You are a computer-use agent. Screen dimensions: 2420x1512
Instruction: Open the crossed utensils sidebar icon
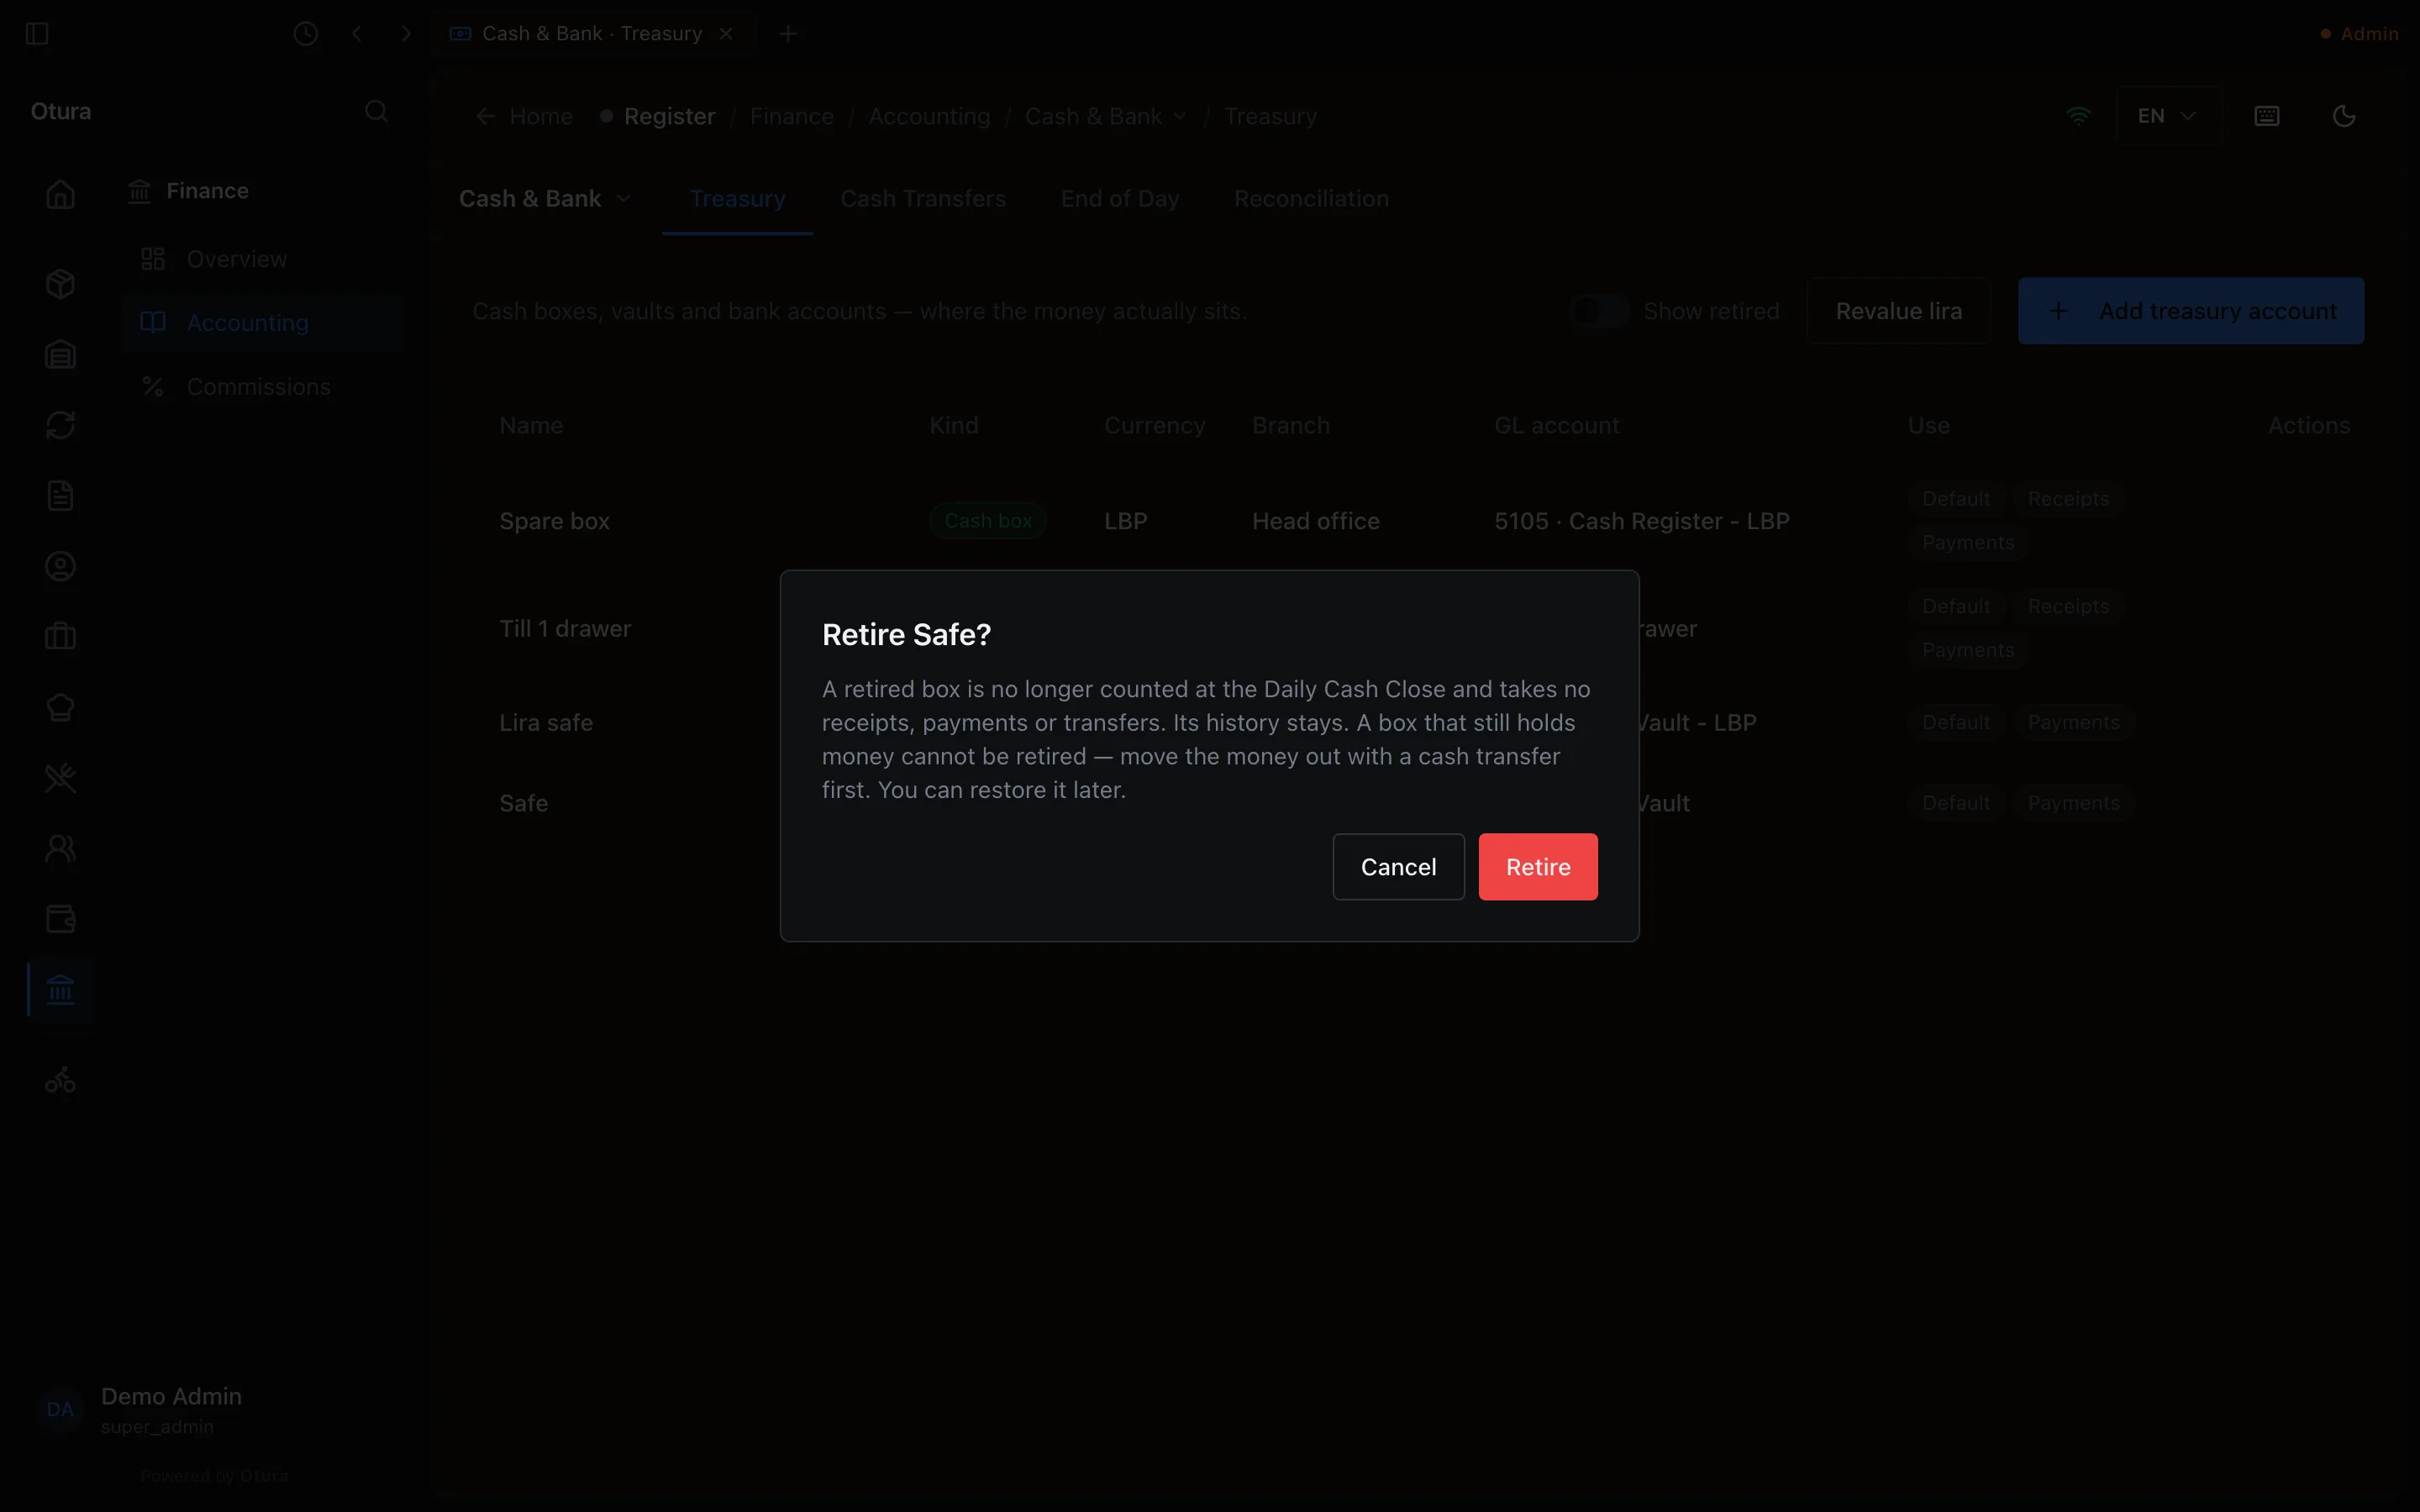coord(60,778)
